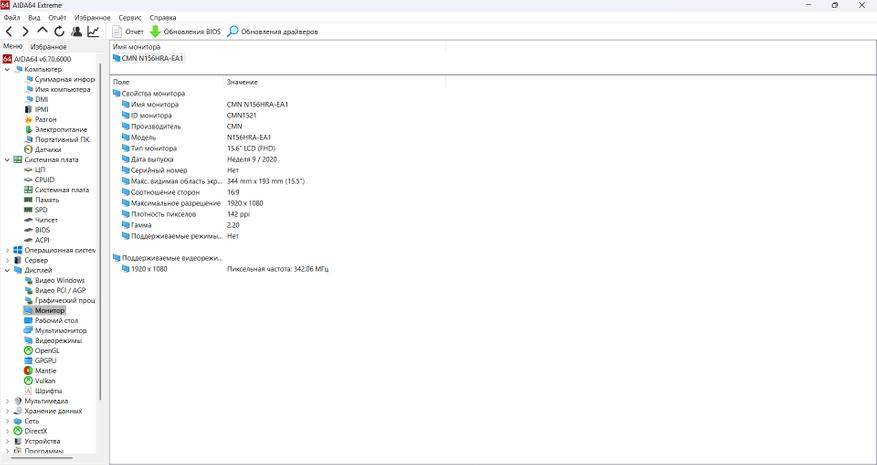
Task: Switch to the Избранное sidebar tab
Action: pos(48,47)
